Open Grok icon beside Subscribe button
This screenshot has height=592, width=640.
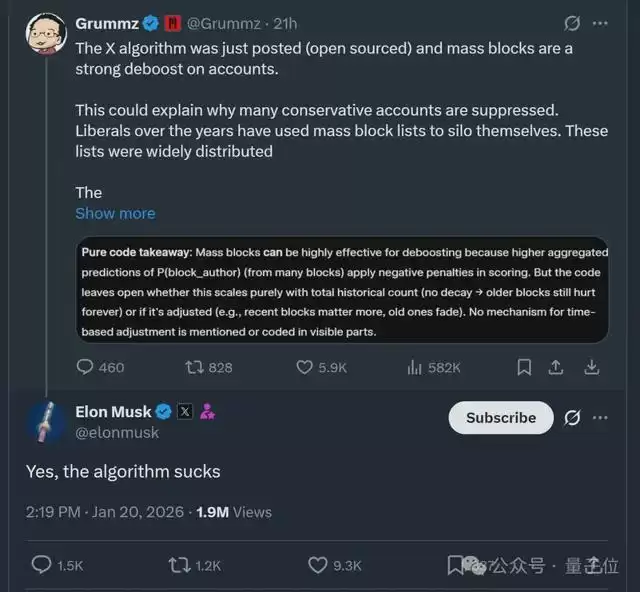tap(572, 418)
